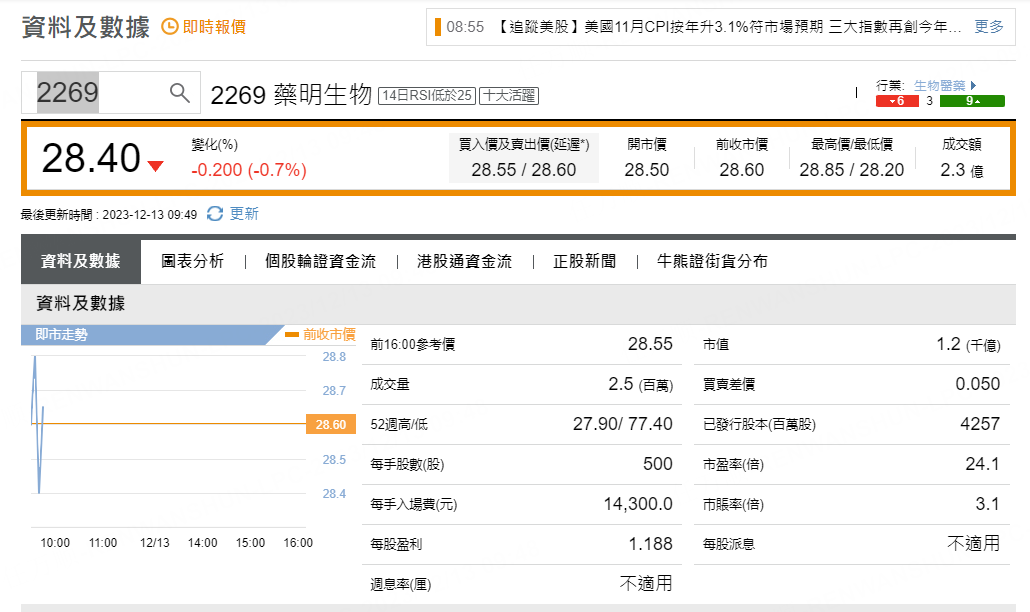1030x612 pixels.
Task: Click 市賬率 value 3.1
Action: pyautogui.click(x=987, y=504)
